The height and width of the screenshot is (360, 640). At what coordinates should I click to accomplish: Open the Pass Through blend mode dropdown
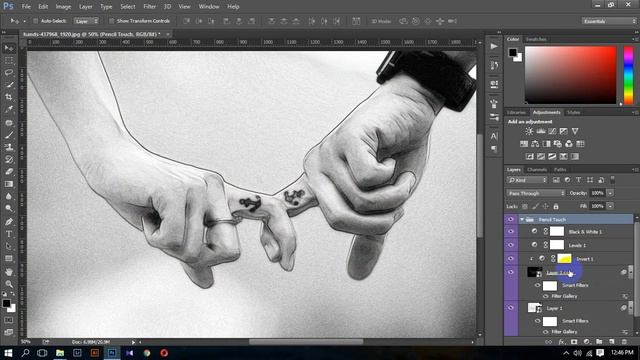536,193
